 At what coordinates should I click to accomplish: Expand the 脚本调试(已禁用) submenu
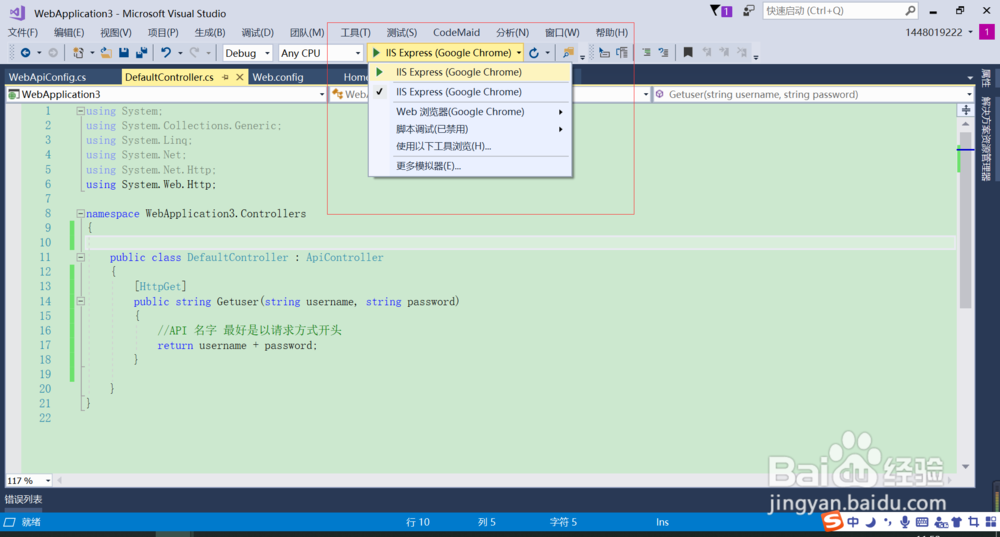click(470, 129)
